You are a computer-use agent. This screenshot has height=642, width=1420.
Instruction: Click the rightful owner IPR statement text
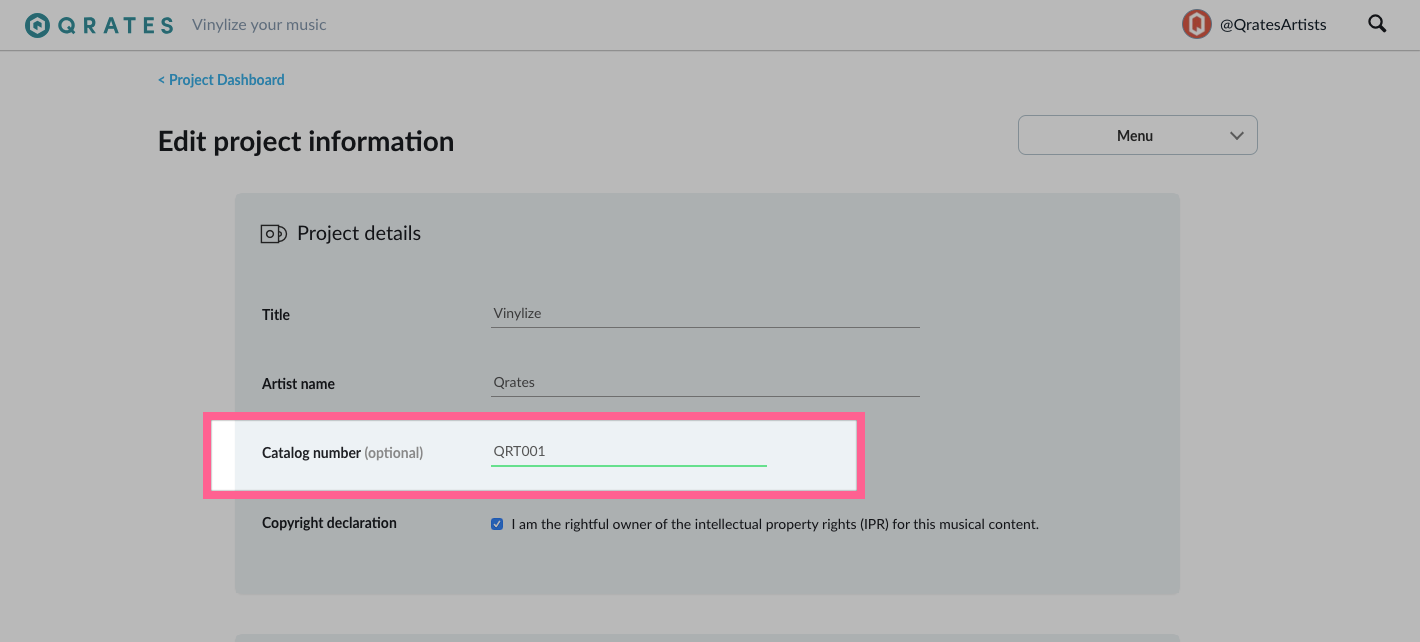(775, 524)
